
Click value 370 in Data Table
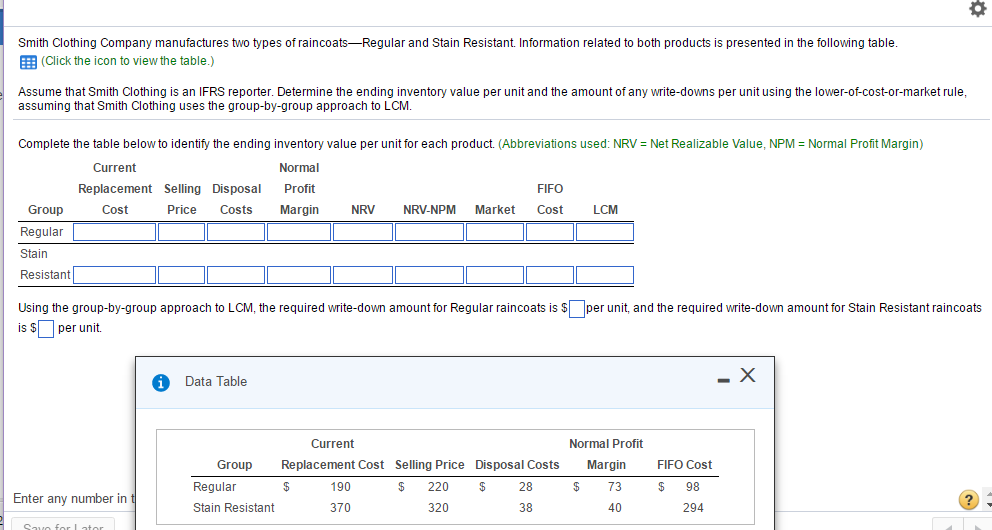point(340,508)
